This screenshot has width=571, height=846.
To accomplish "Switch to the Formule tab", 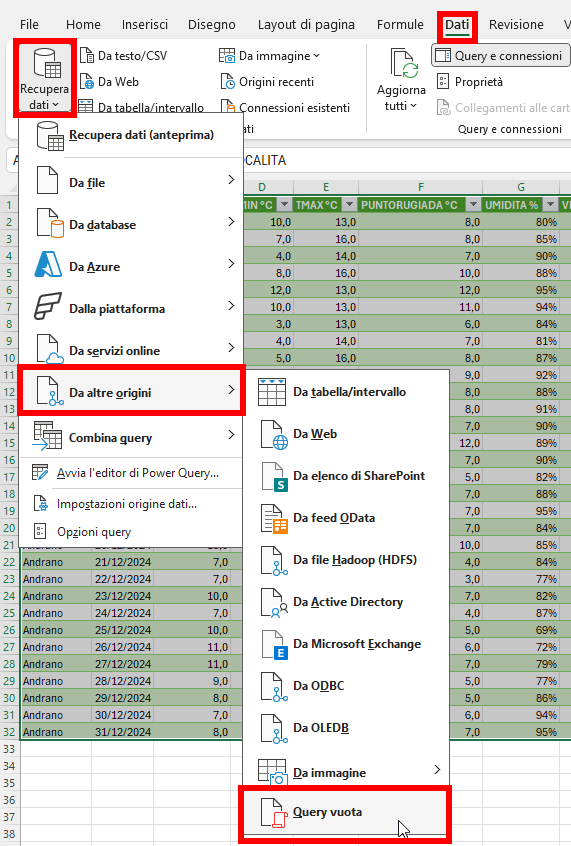I will (x=400, y=25).
